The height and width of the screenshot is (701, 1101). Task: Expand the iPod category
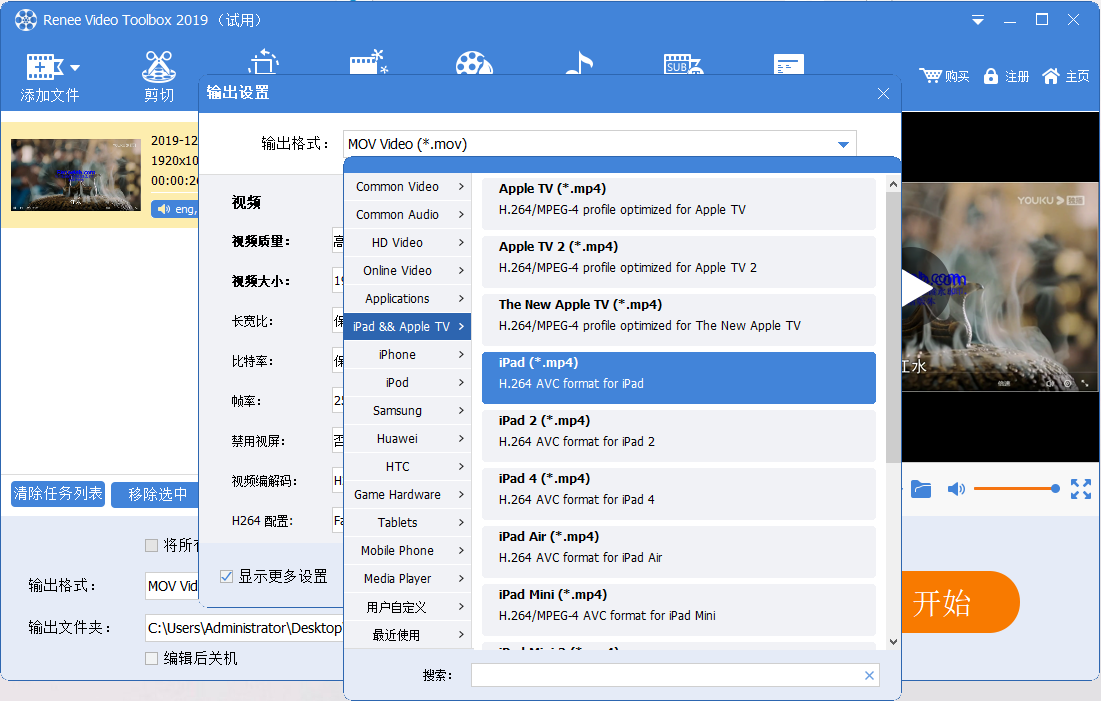click(407, 383)
